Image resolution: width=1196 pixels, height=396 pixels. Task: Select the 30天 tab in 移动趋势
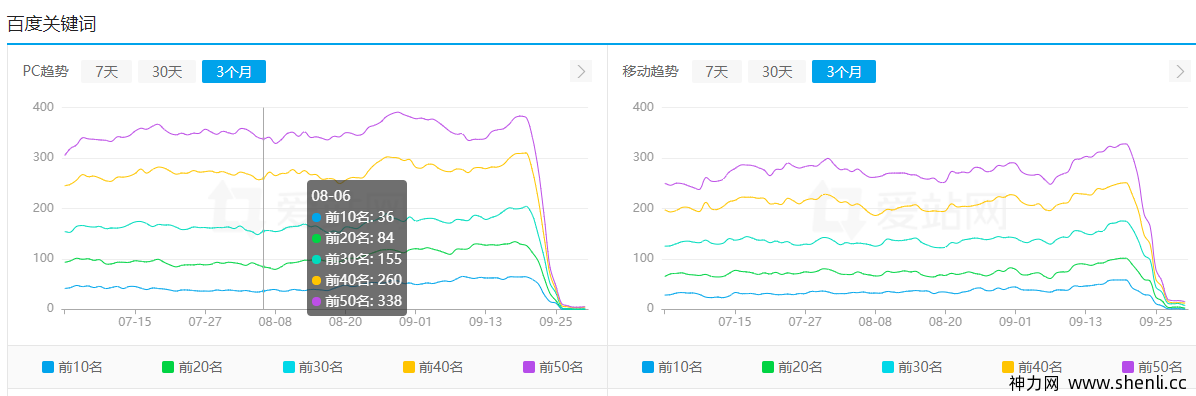776,72
